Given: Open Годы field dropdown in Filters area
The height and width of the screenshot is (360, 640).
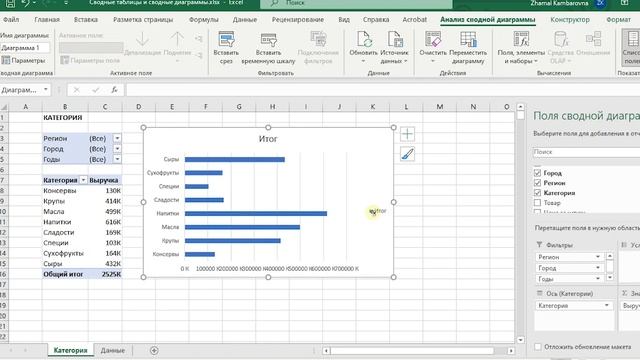Looking at the screenshot, I should pyautogui.click(x=598, y=278).
